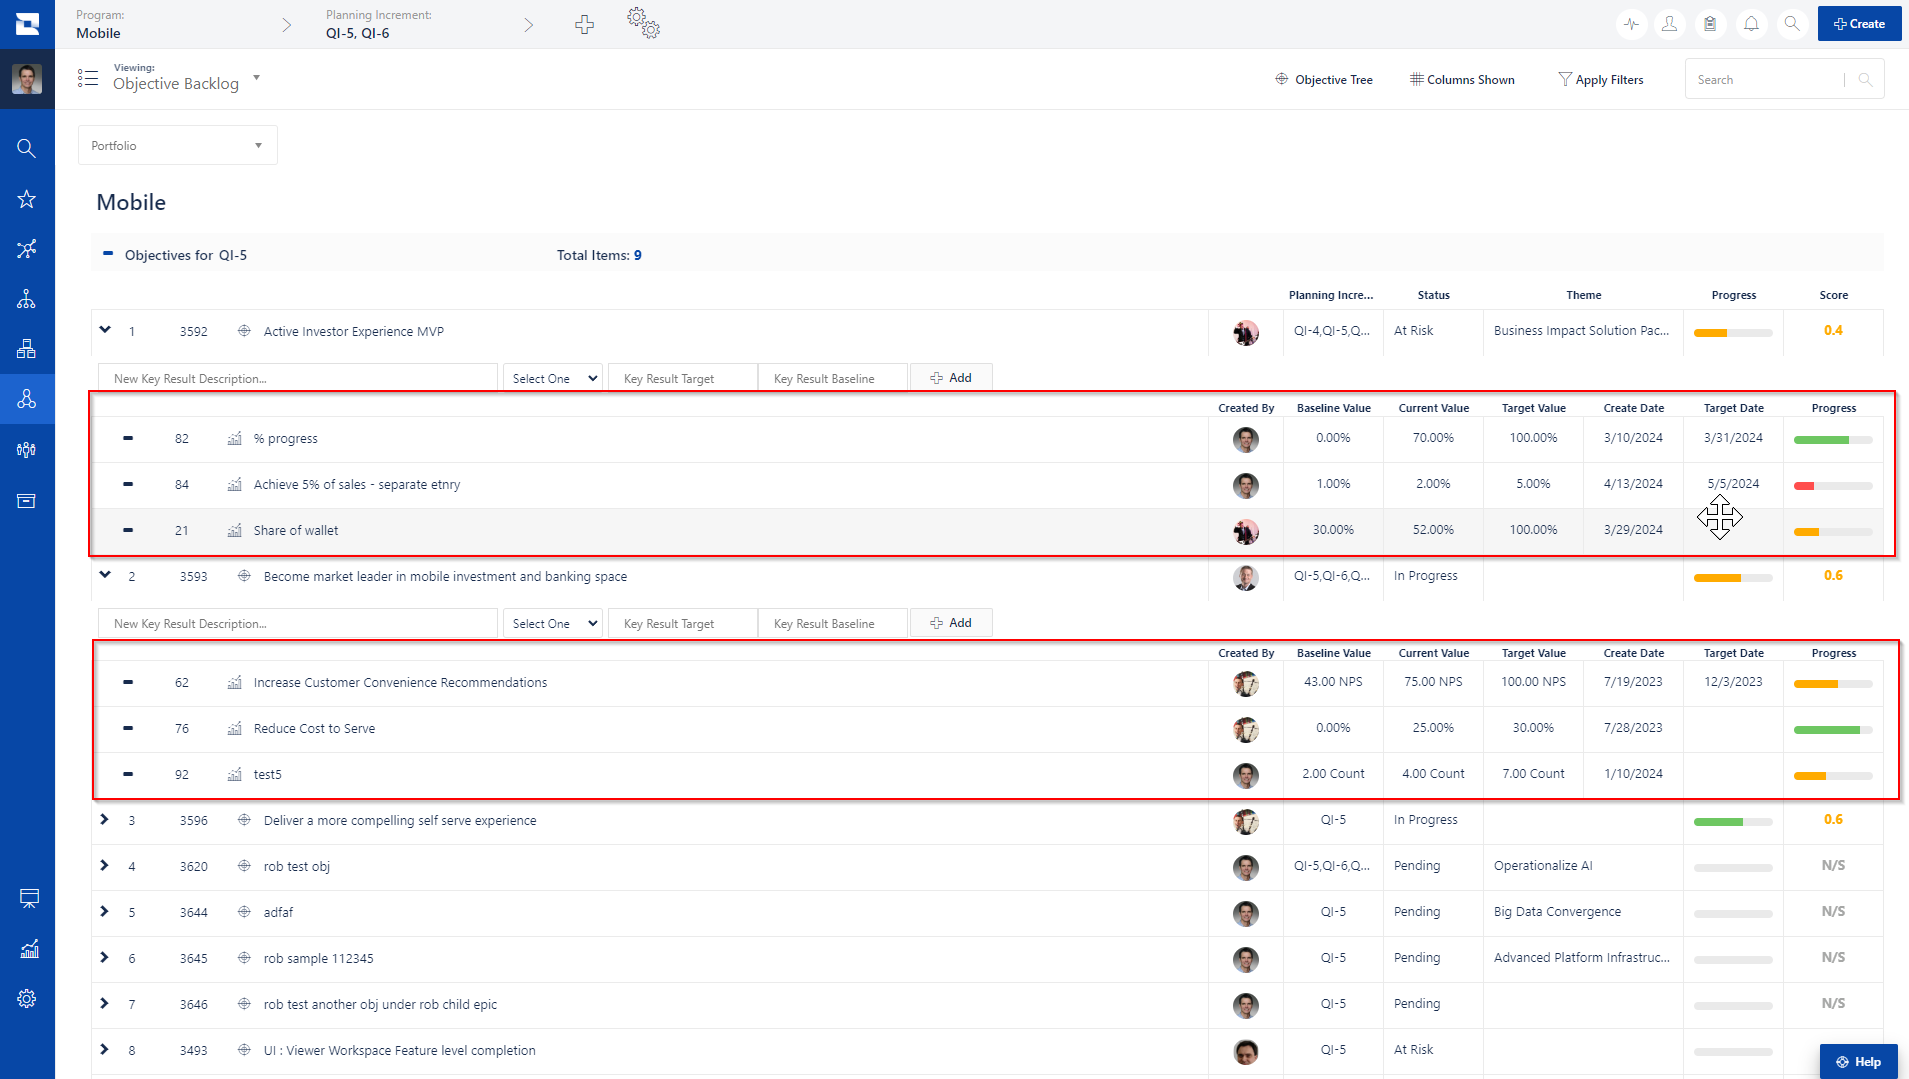The width and height of the screenshot is (1909, 1079).
Task: Open the presentation screen icon in sidebar
Action: [29, 898]
